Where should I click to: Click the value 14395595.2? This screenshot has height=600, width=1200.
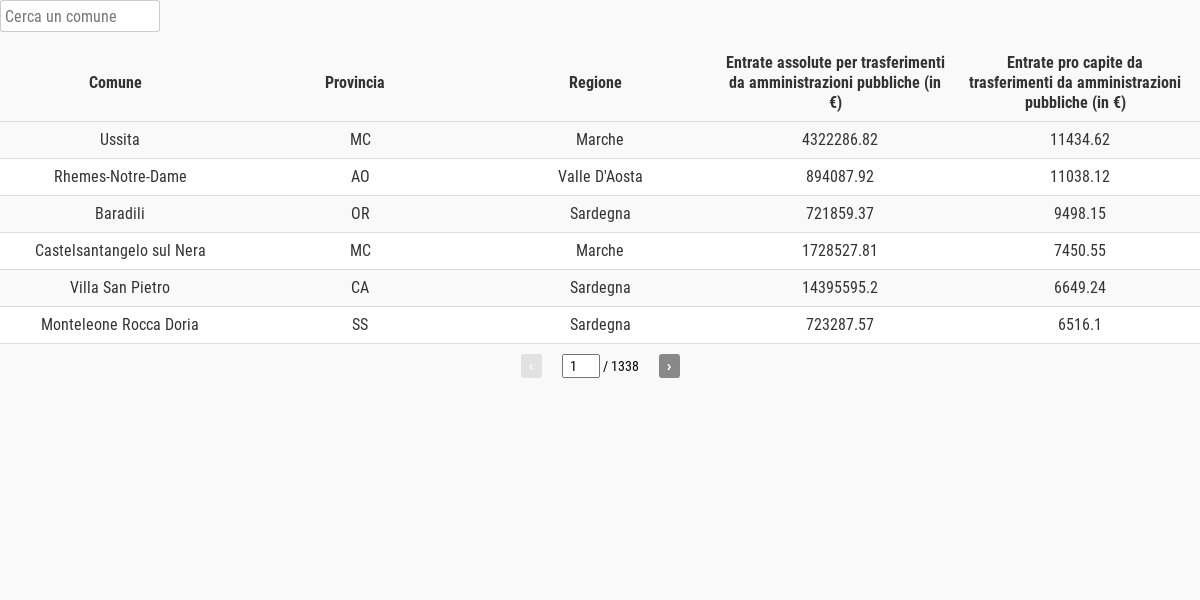coord(840,288)
